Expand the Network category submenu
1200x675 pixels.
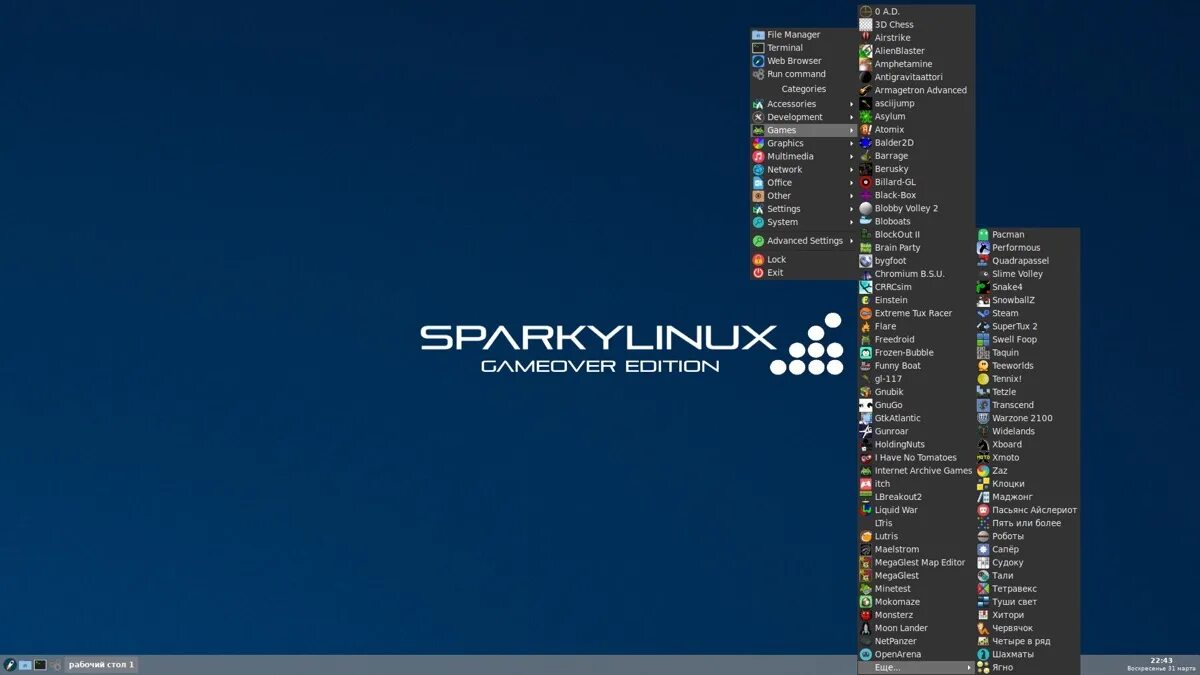click(x=804, y=169)
